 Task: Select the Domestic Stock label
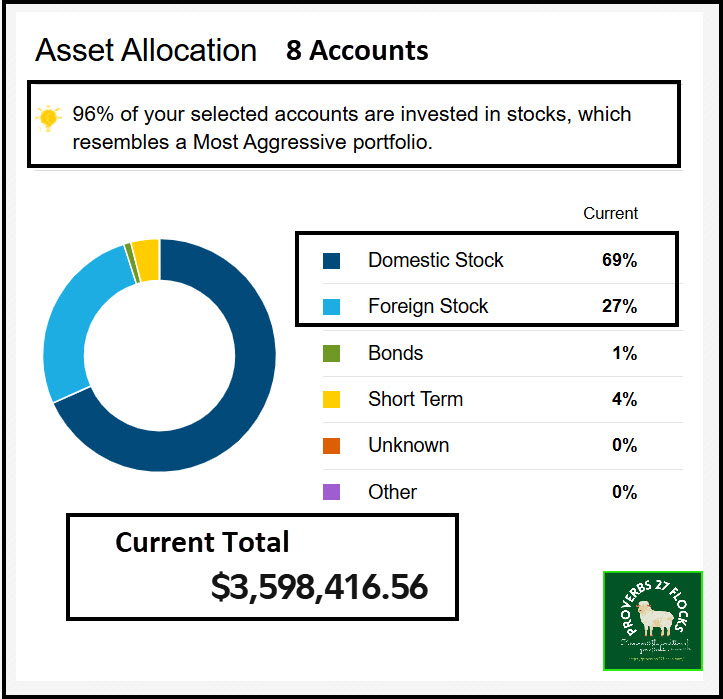click(435, 260)
